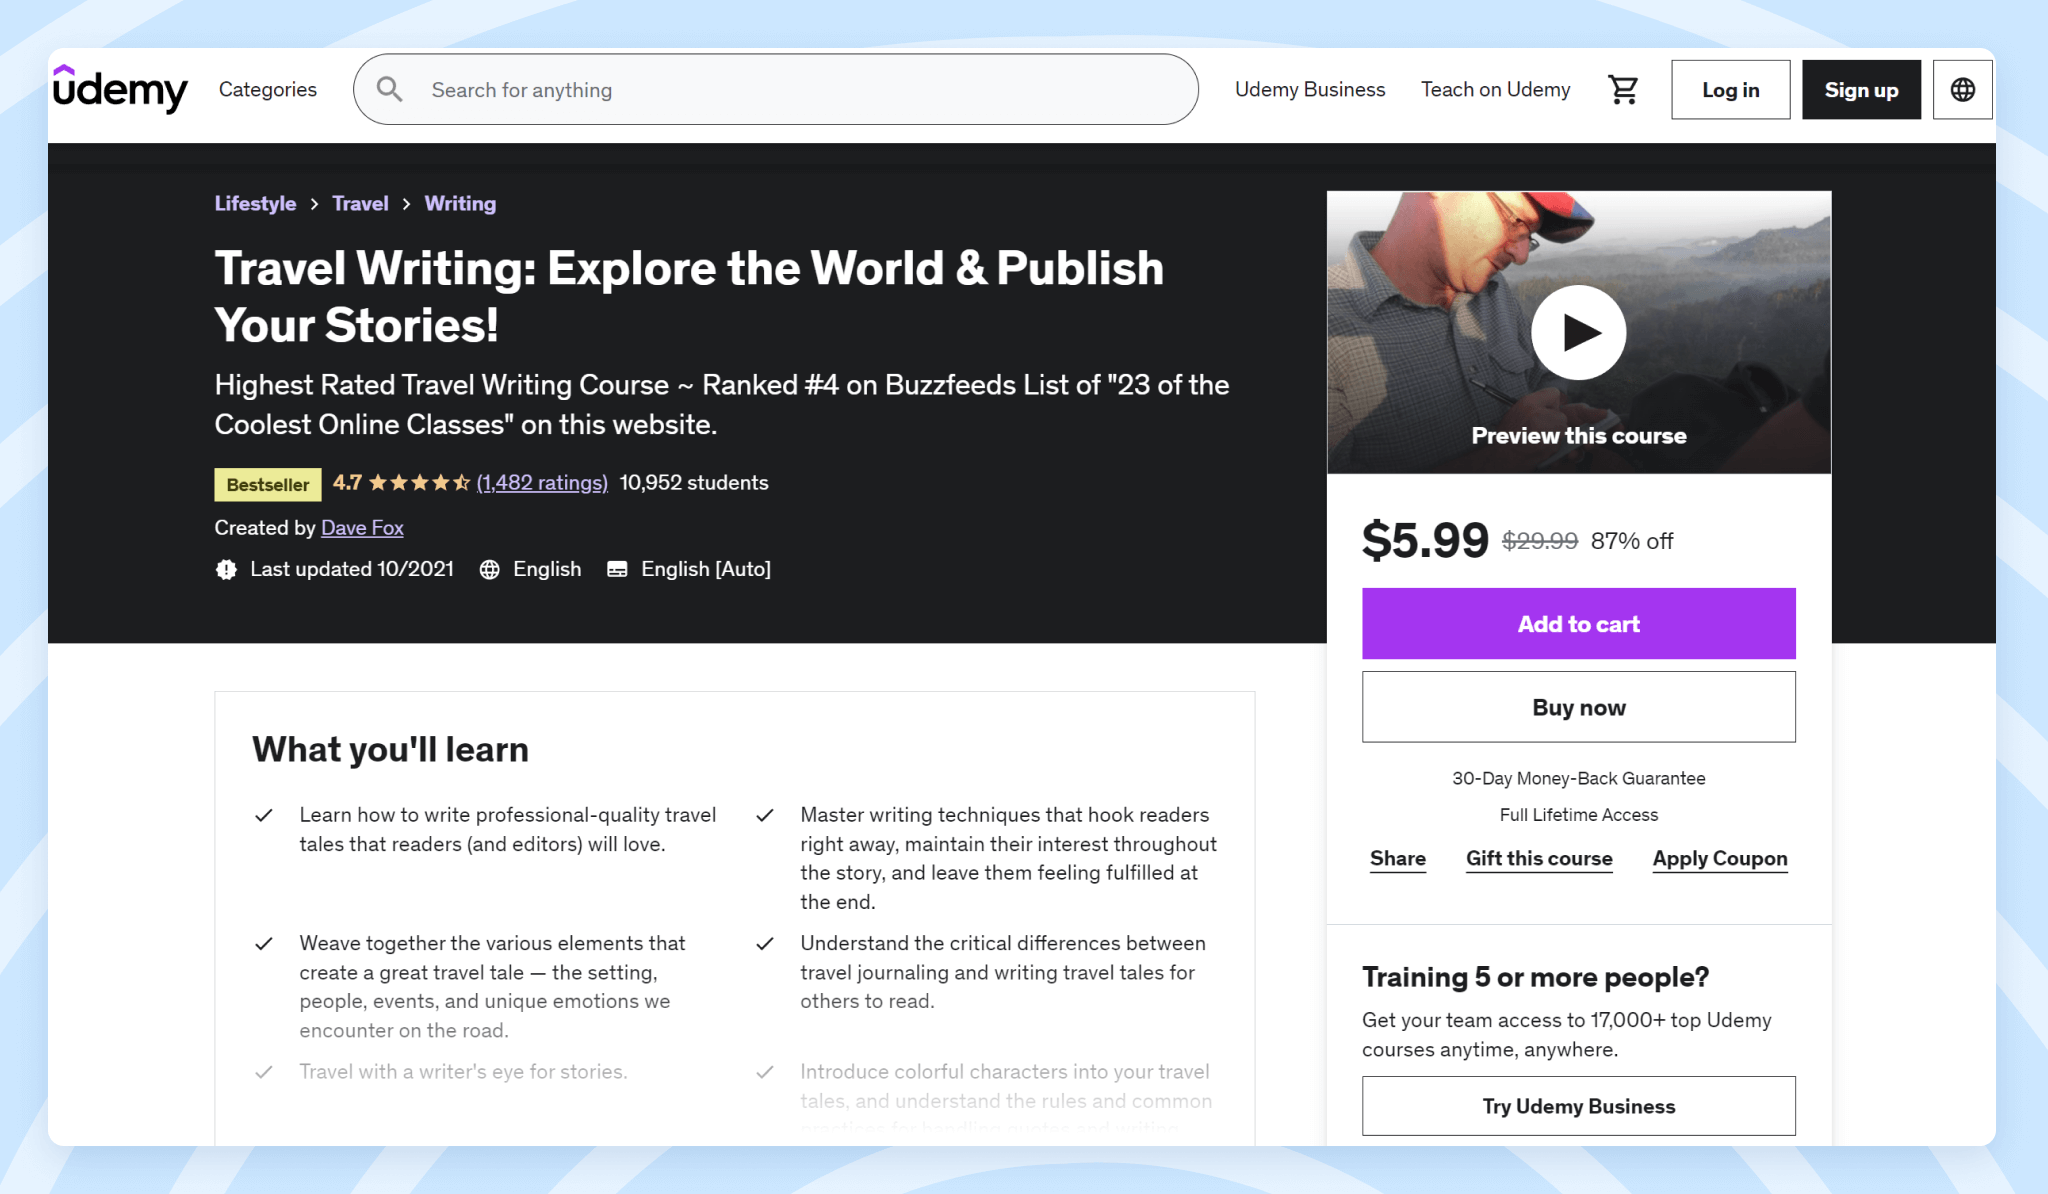Play the course preview video

(x=1579, y=332)
